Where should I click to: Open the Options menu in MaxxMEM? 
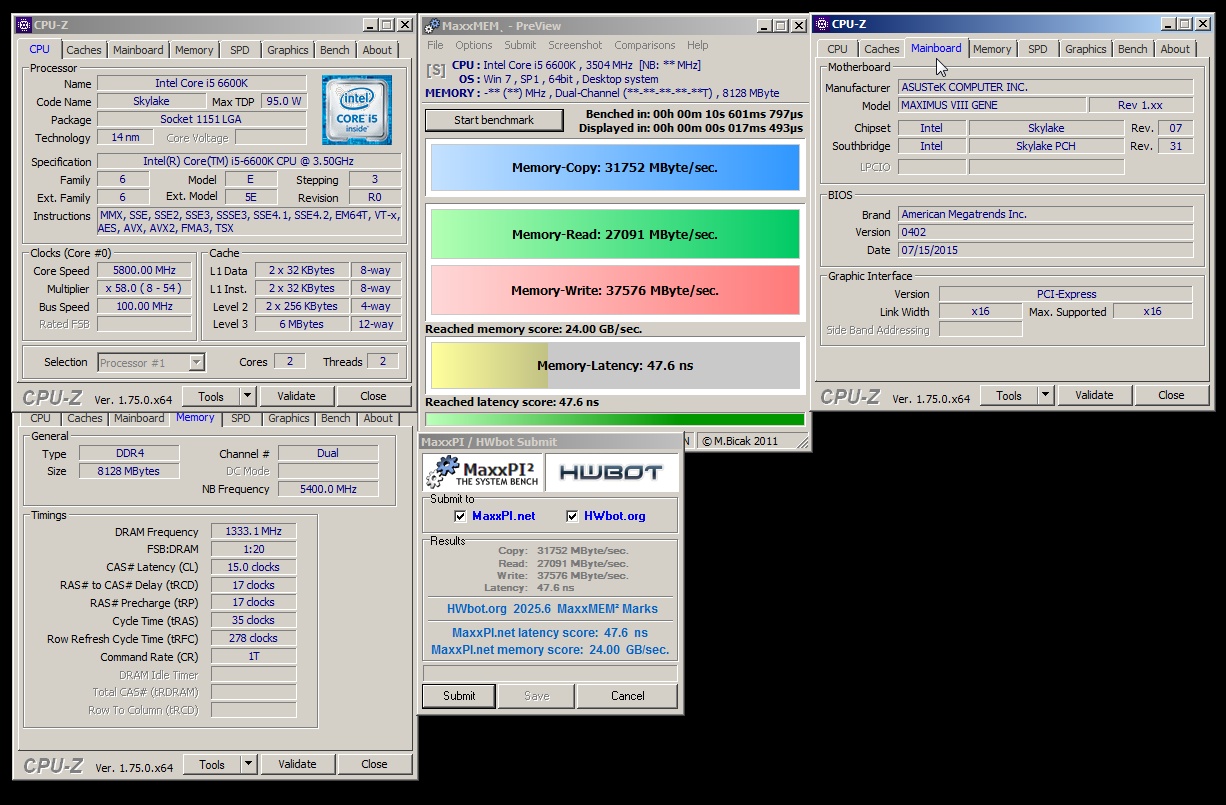(x=474, y=45)
